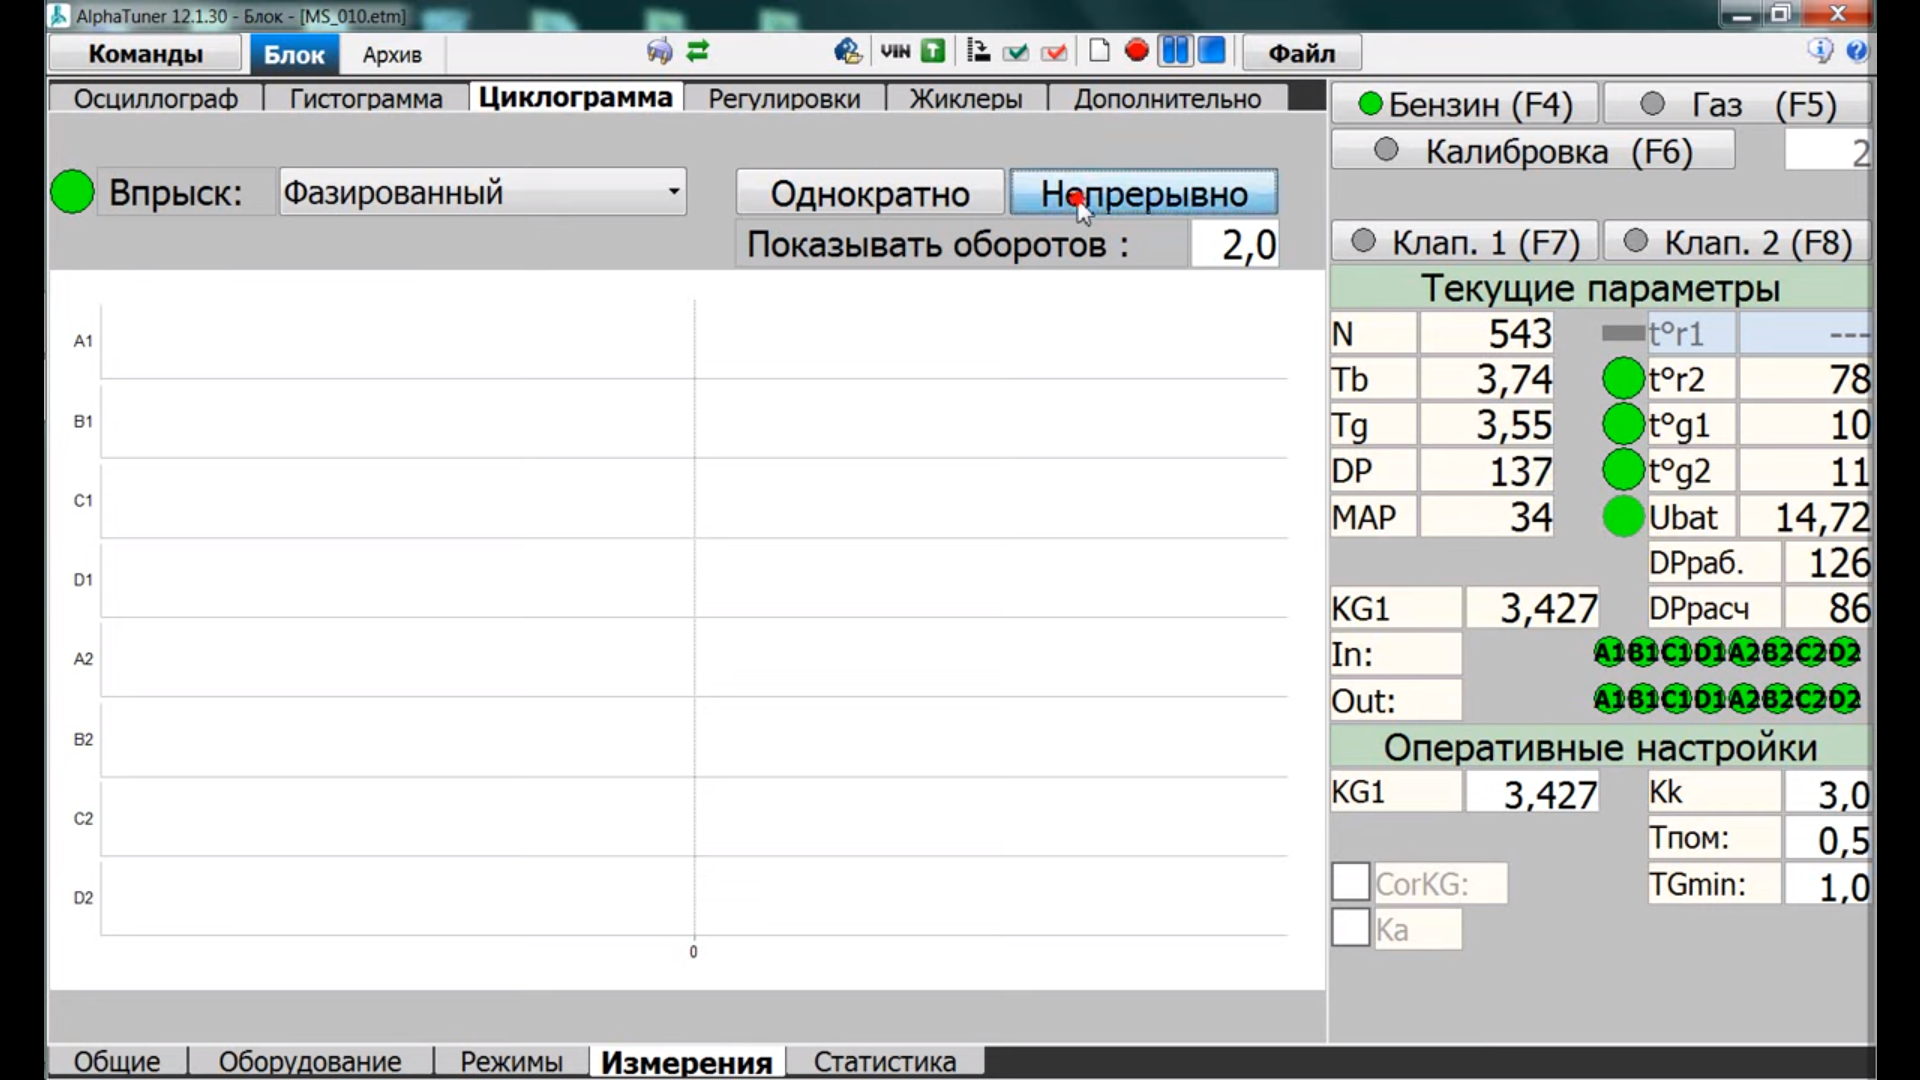The image size is (1920, 1080).
Task: Click the green swap arrows toolbar icon
Action: pos(698,51)
